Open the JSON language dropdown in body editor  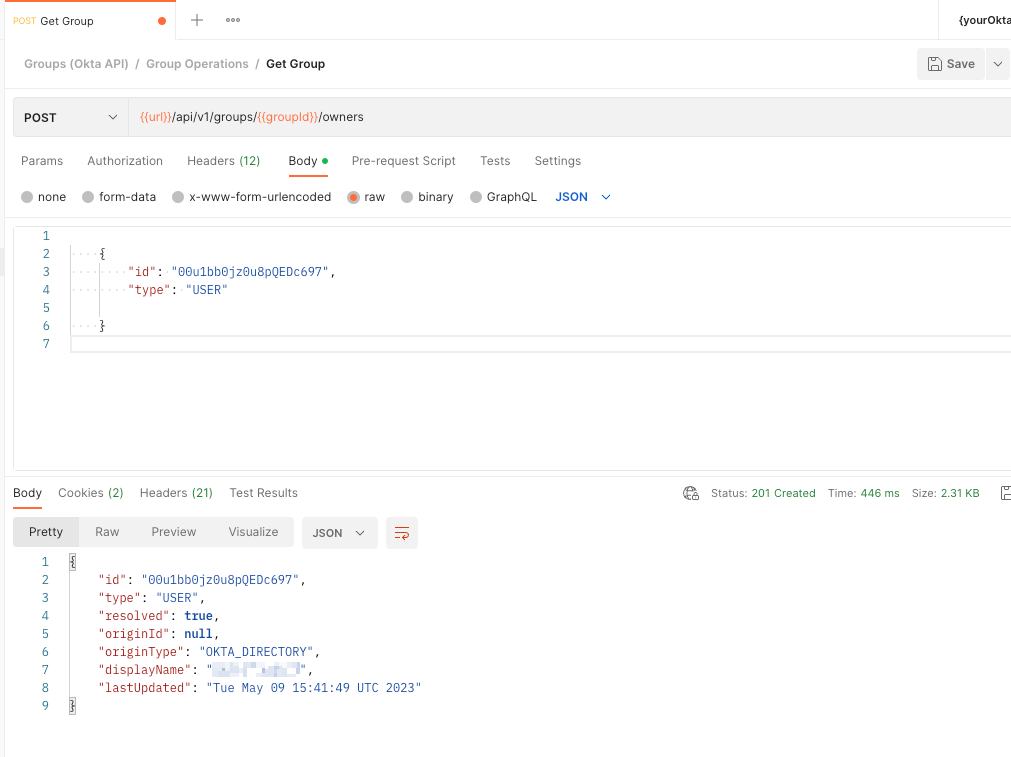582,197
